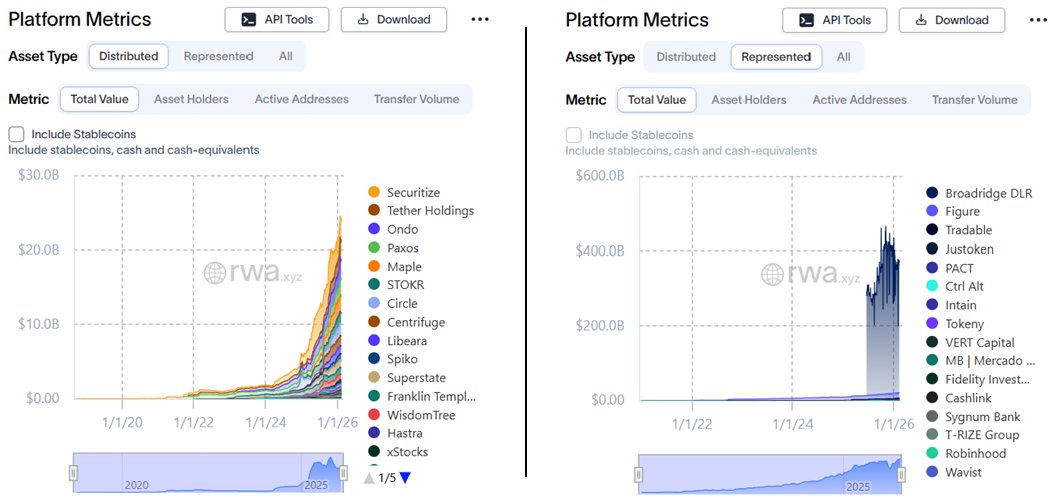Select Distributed asset type in right panel

[x=686, y=57]
